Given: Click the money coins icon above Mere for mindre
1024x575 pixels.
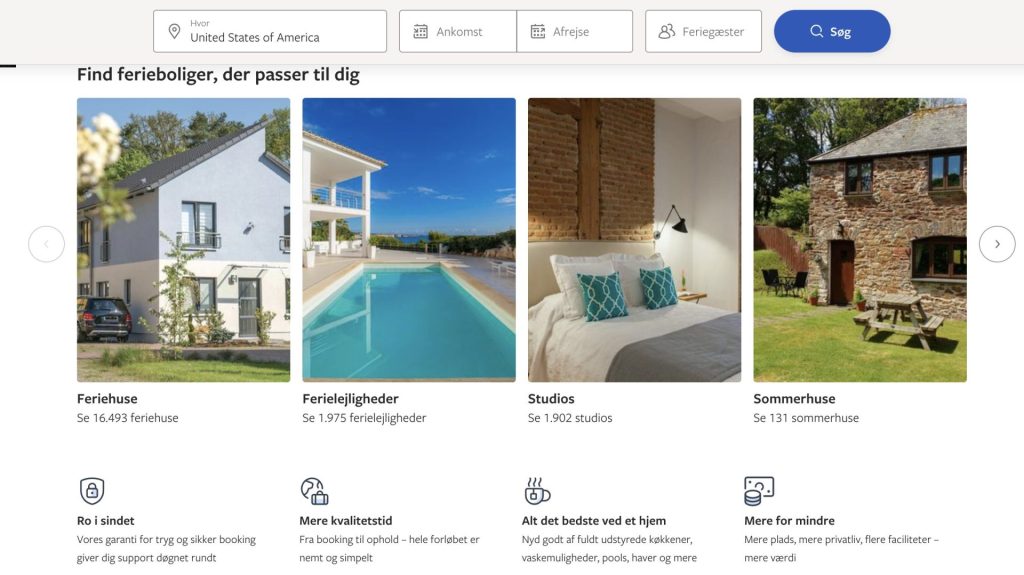Looking at the screenshot, I should click(x=759, y=491).
